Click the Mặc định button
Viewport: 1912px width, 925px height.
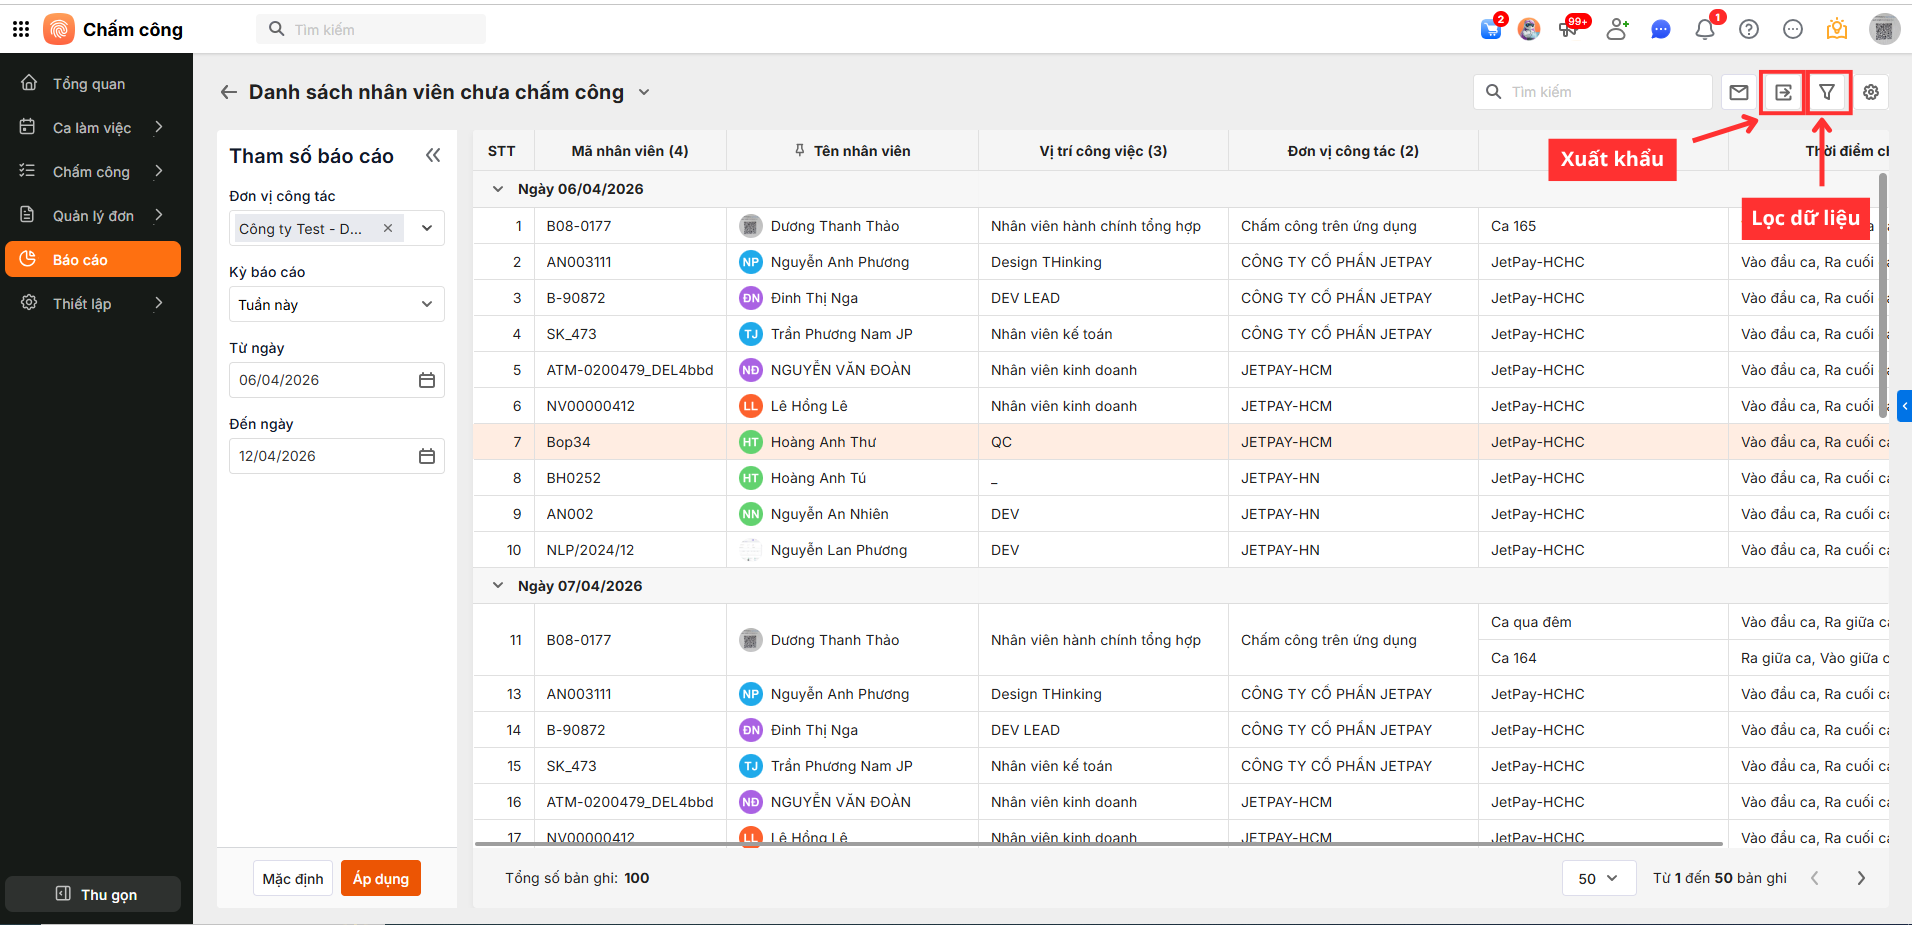click(293, 878)
